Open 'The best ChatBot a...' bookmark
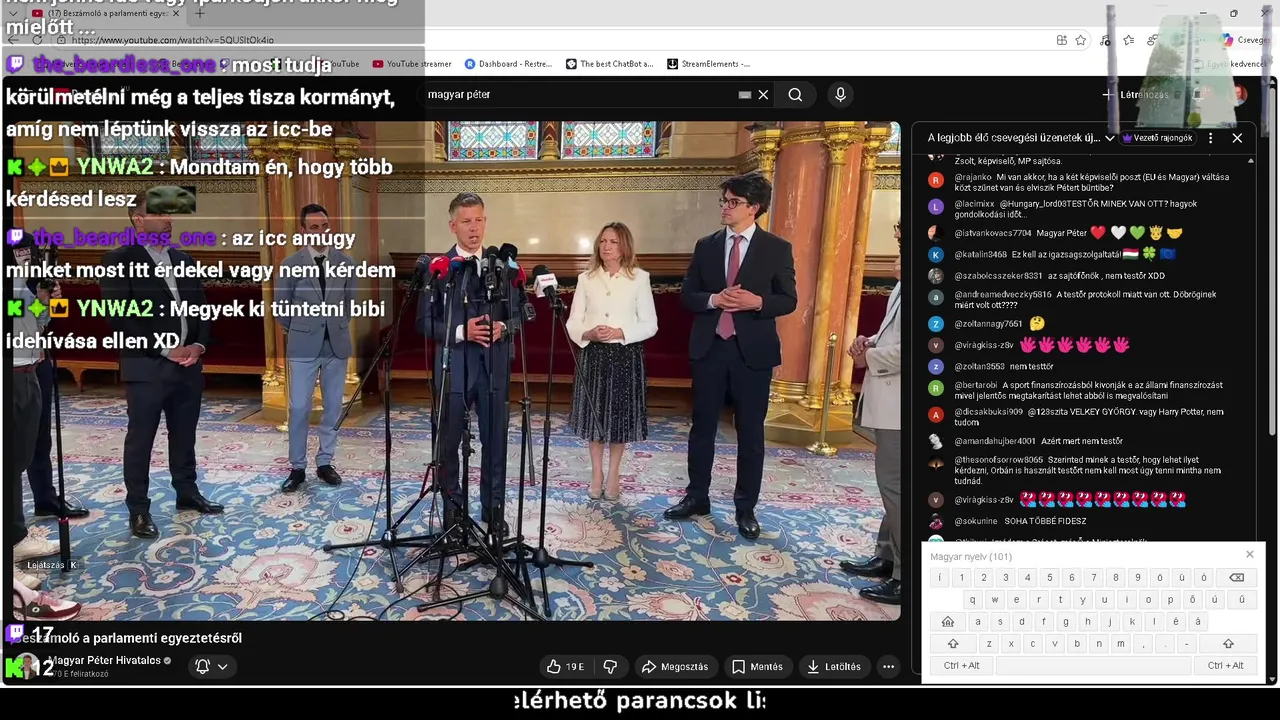The image size is (1280, 720). (x=609, y=64)
